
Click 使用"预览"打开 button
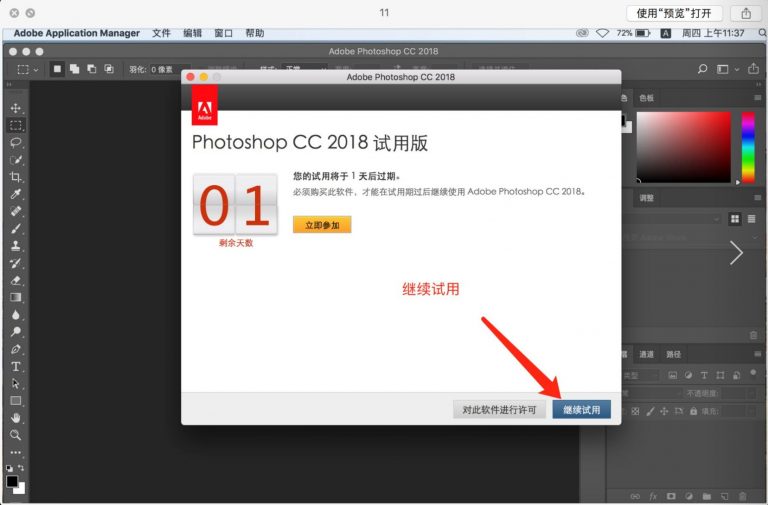coord(674,13)
